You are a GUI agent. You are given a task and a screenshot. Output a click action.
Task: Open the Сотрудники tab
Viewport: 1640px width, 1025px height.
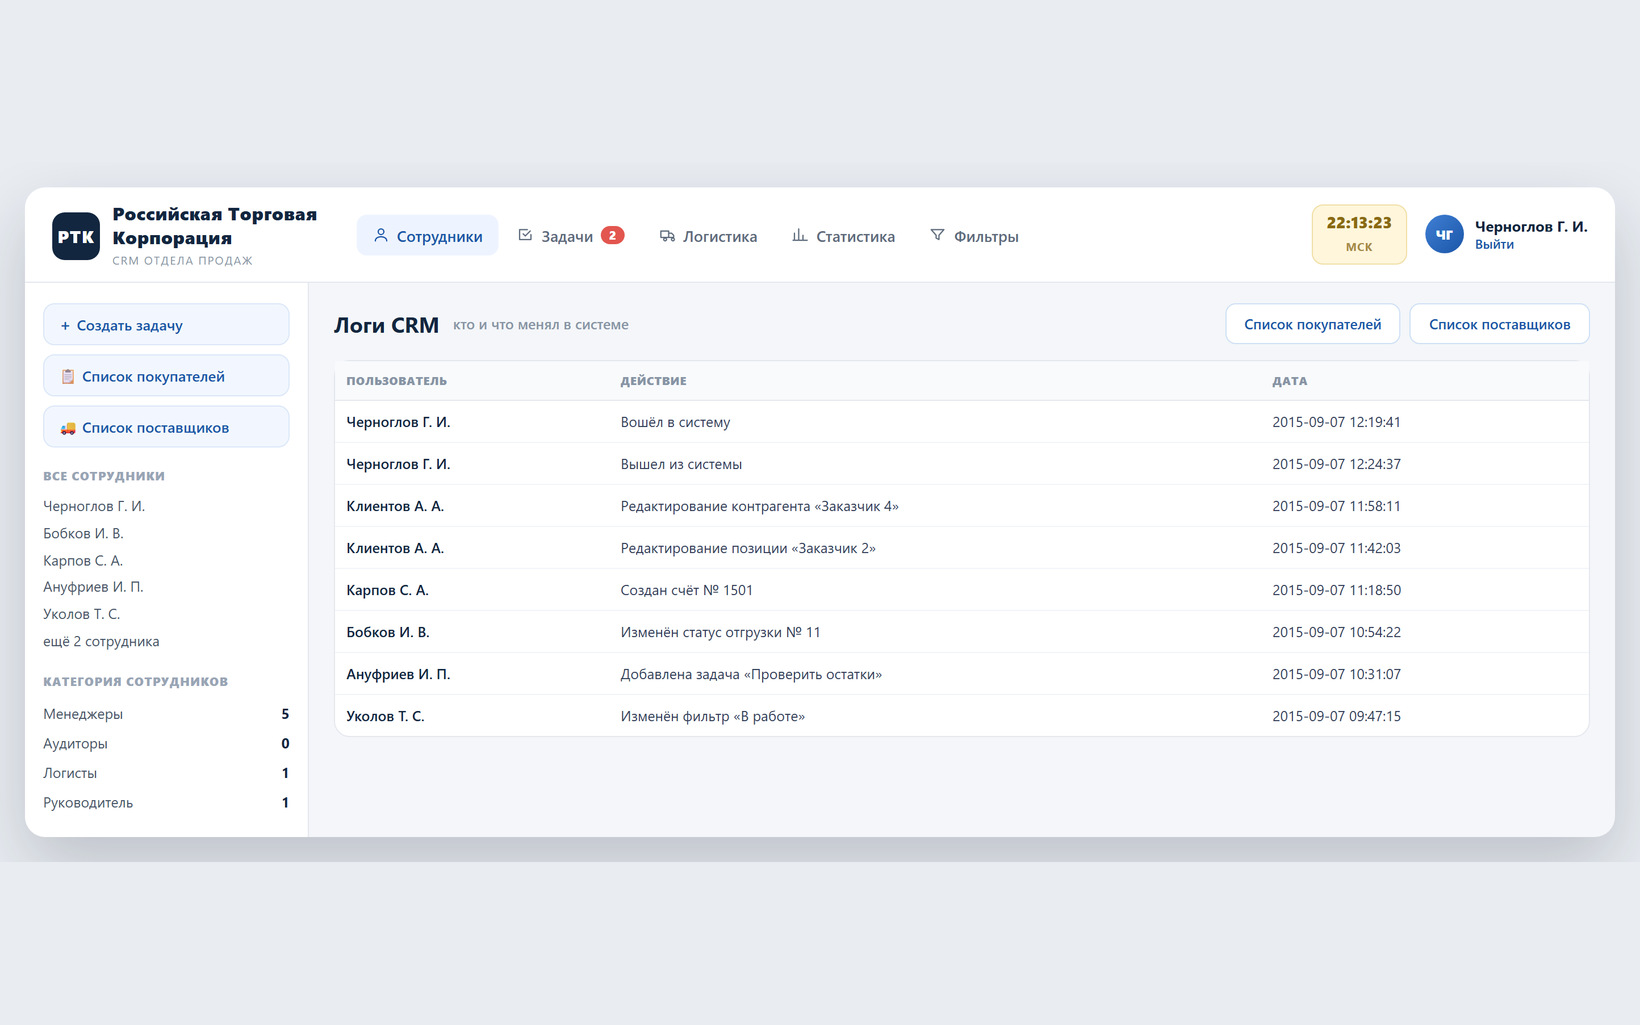click(427, 235)
